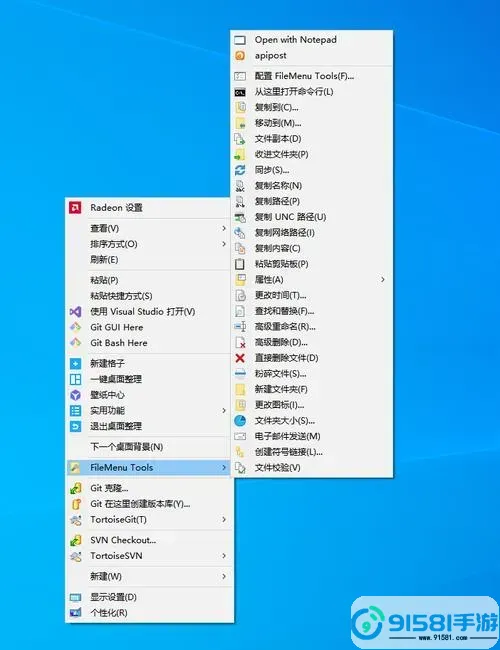This screenshot has width=500, height=650.
Task: Click the red X 直接删除文件 icon
Action: (240, 358)
